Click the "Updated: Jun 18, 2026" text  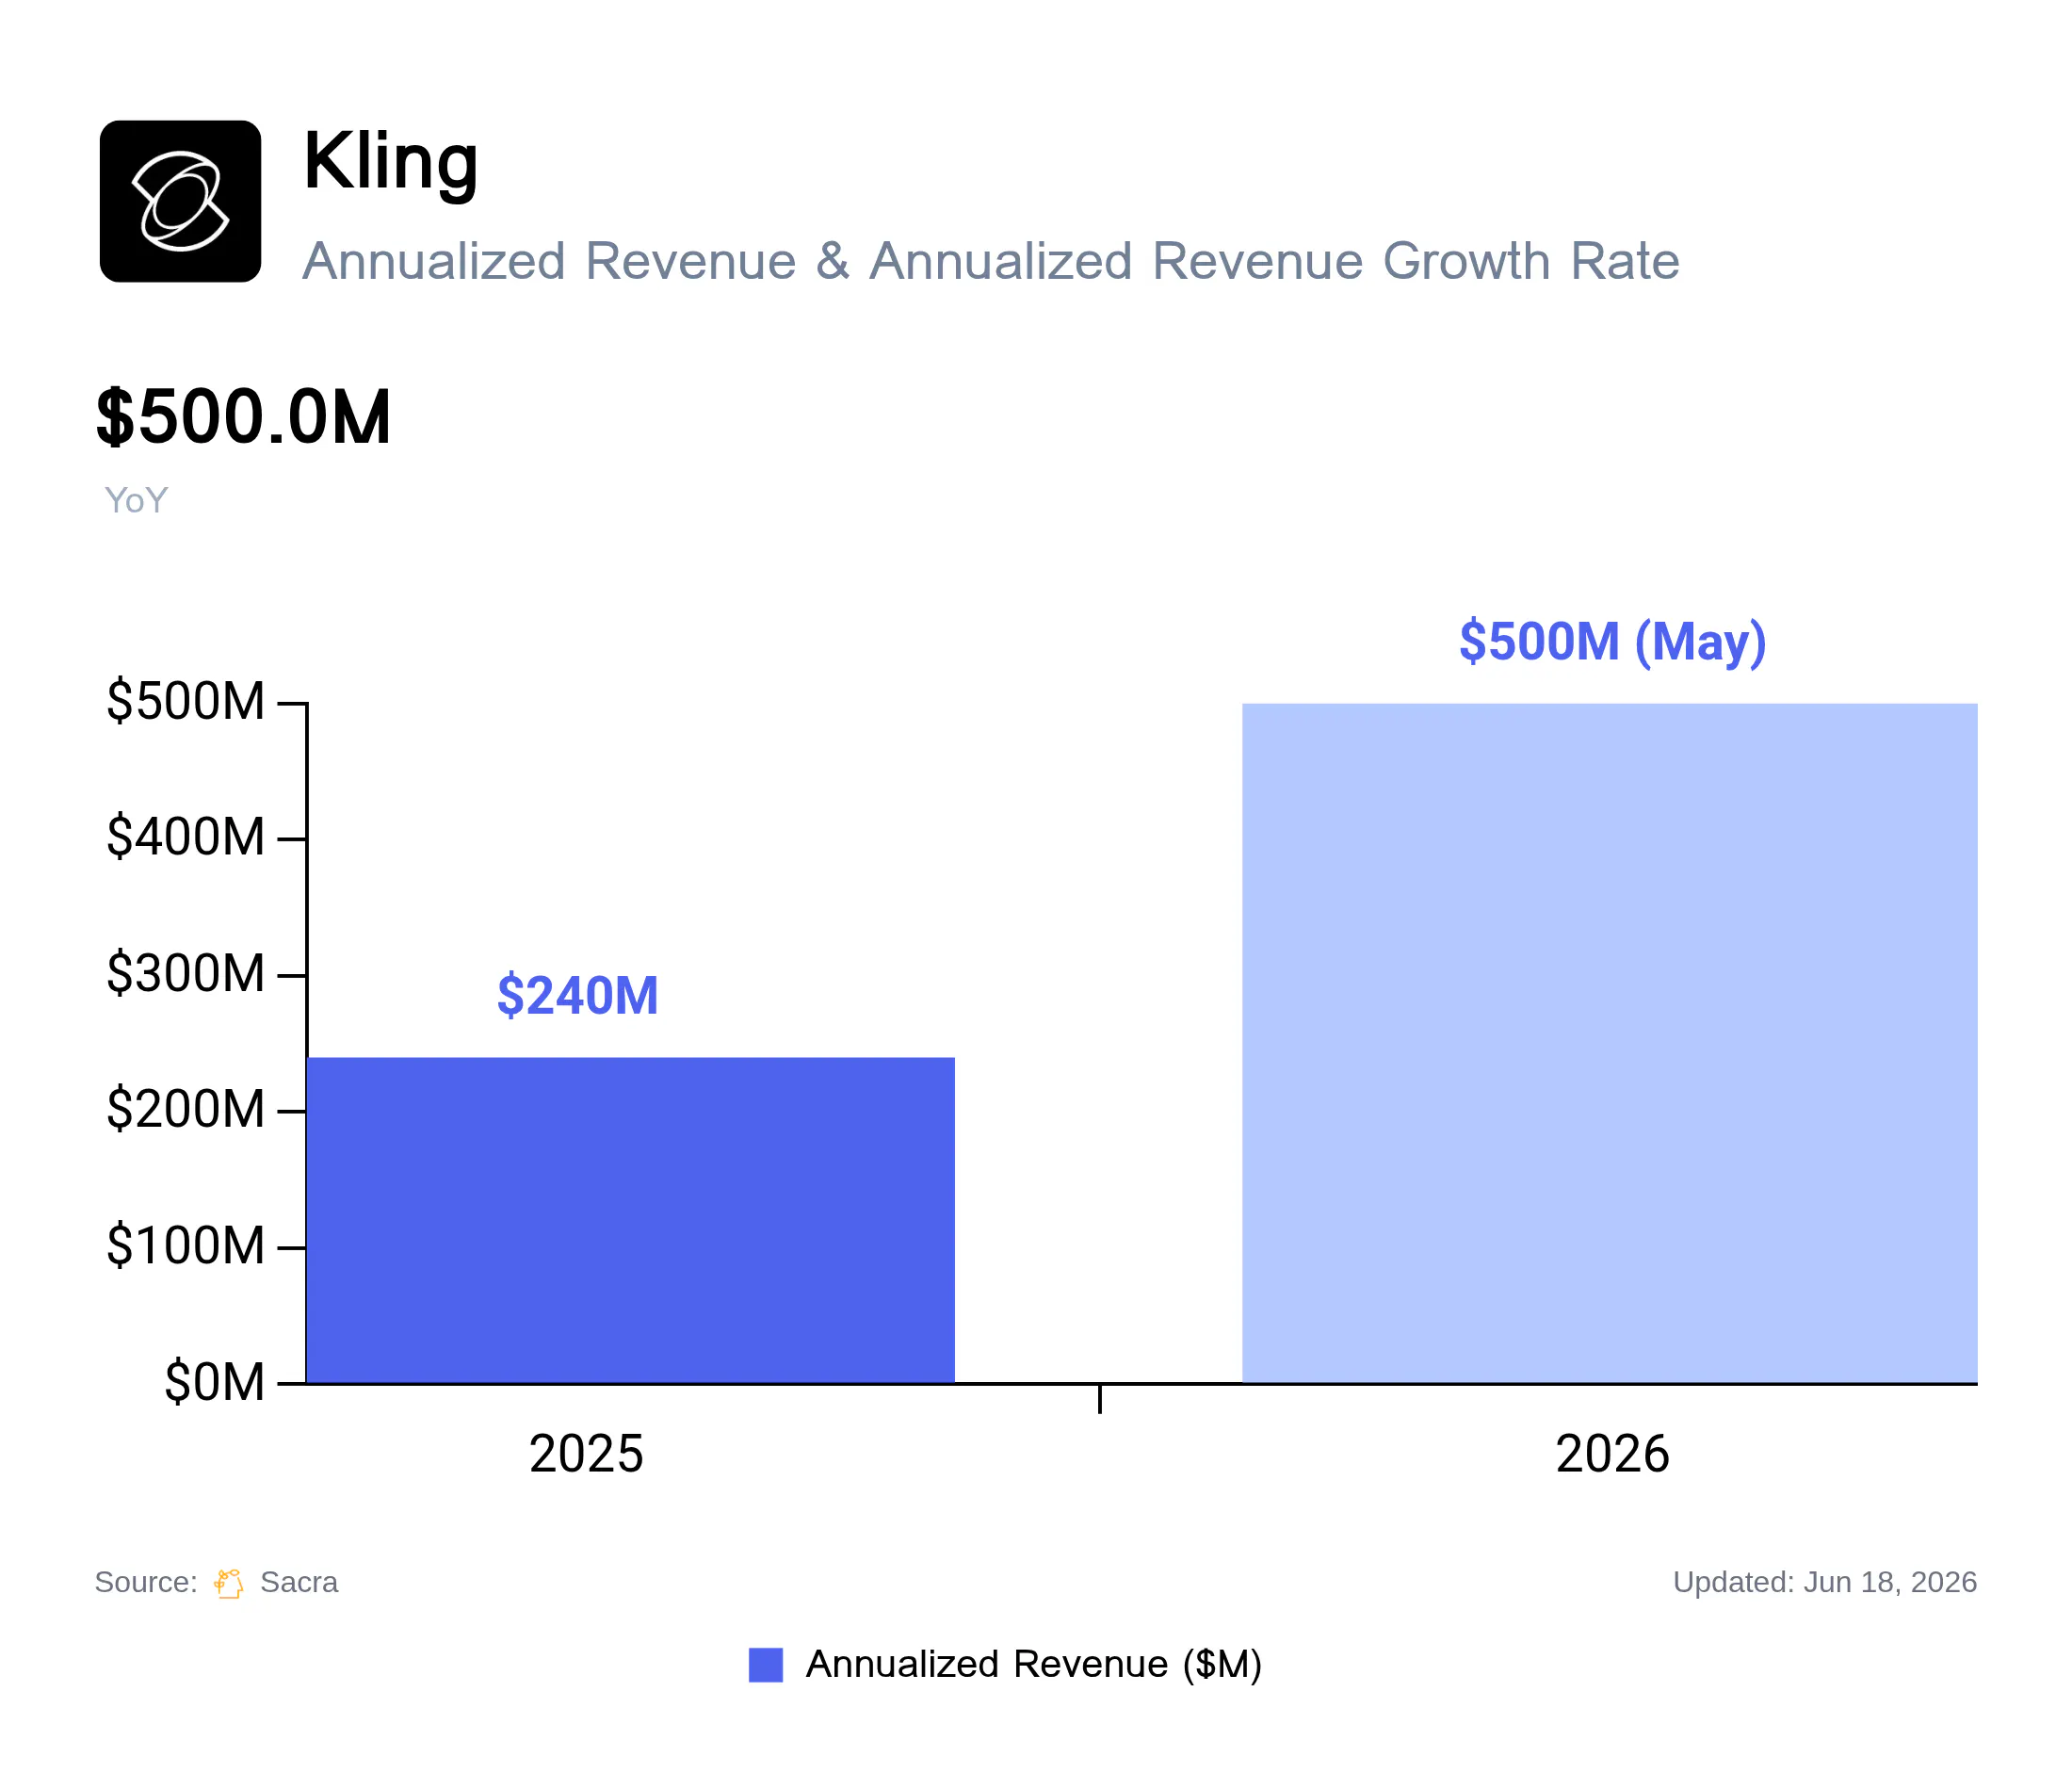pos(1825,1582)
